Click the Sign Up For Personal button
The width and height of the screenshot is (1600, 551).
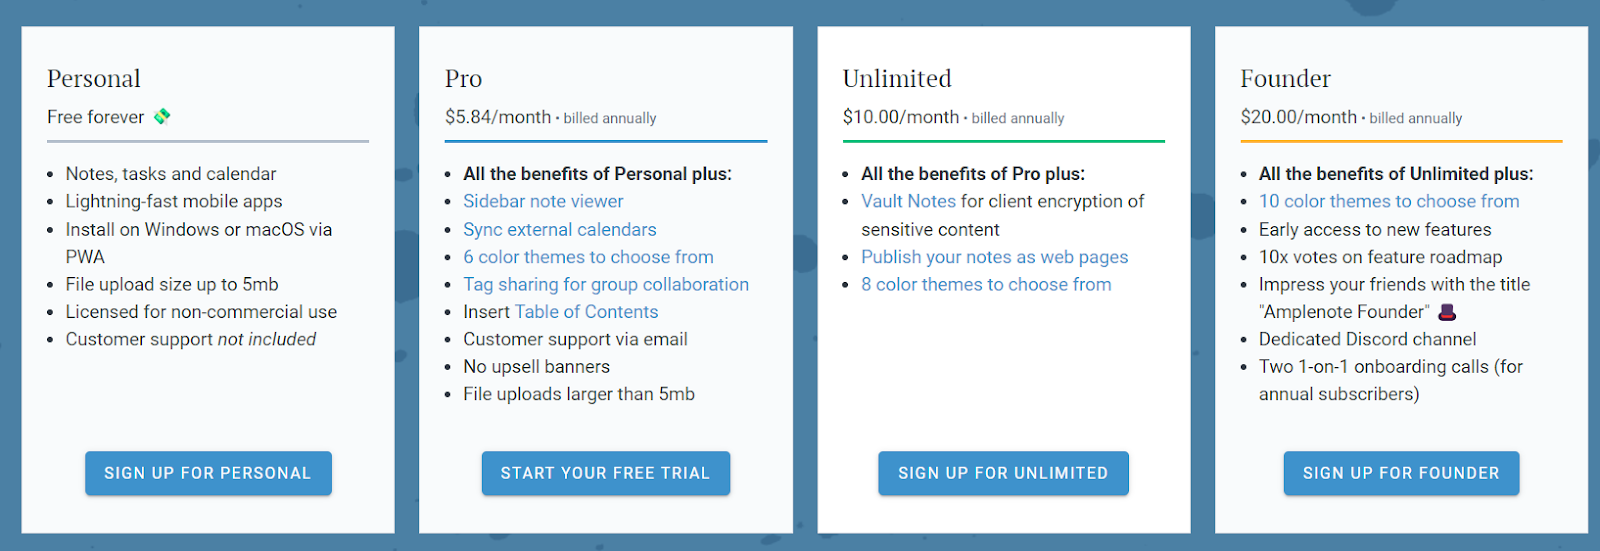(208, 473)
